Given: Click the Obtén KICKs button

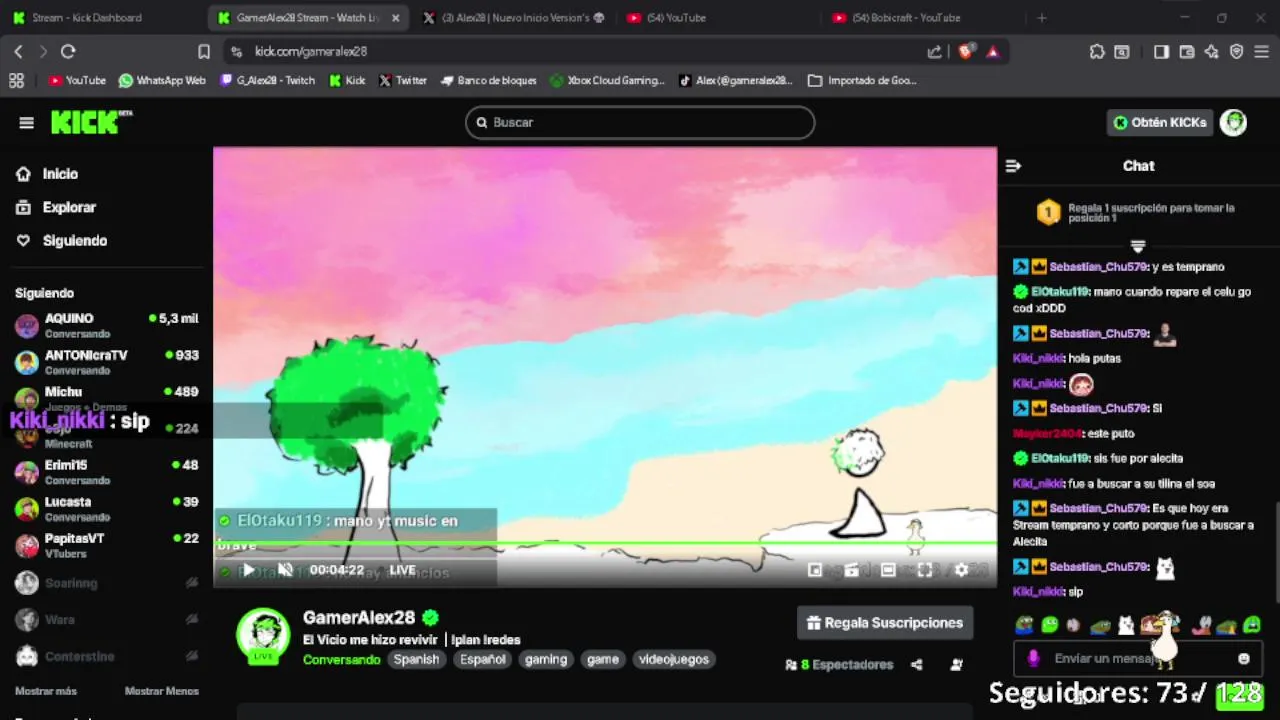Looking at the screenshot, I should [1160, 122].
